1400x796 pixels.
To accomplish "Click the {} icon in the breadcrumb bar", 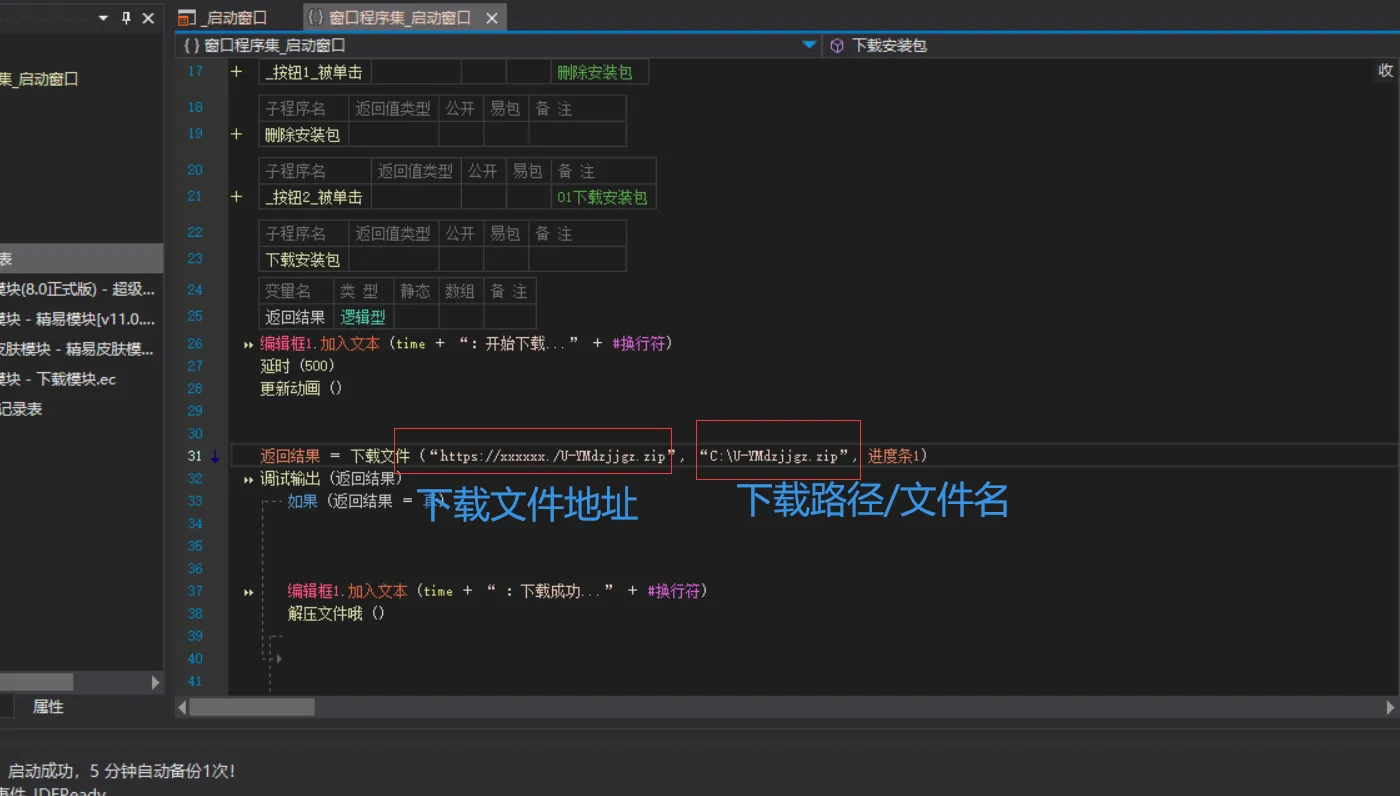I will [191, 45].
